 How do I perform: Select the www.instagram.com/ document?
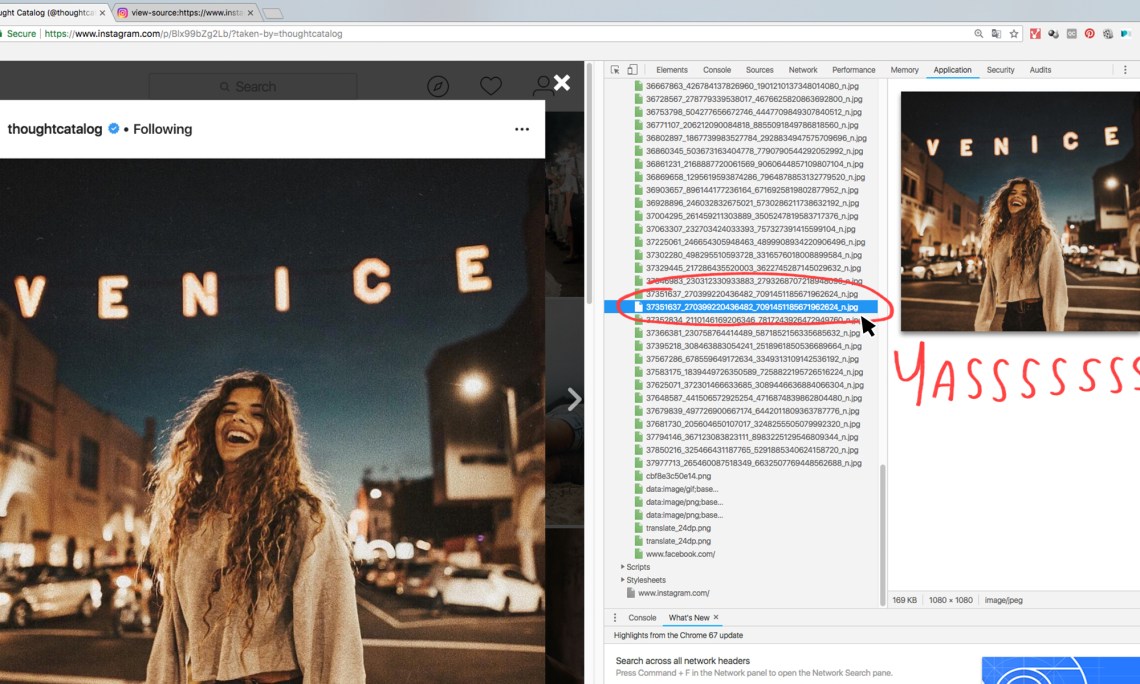coord(673,593)
